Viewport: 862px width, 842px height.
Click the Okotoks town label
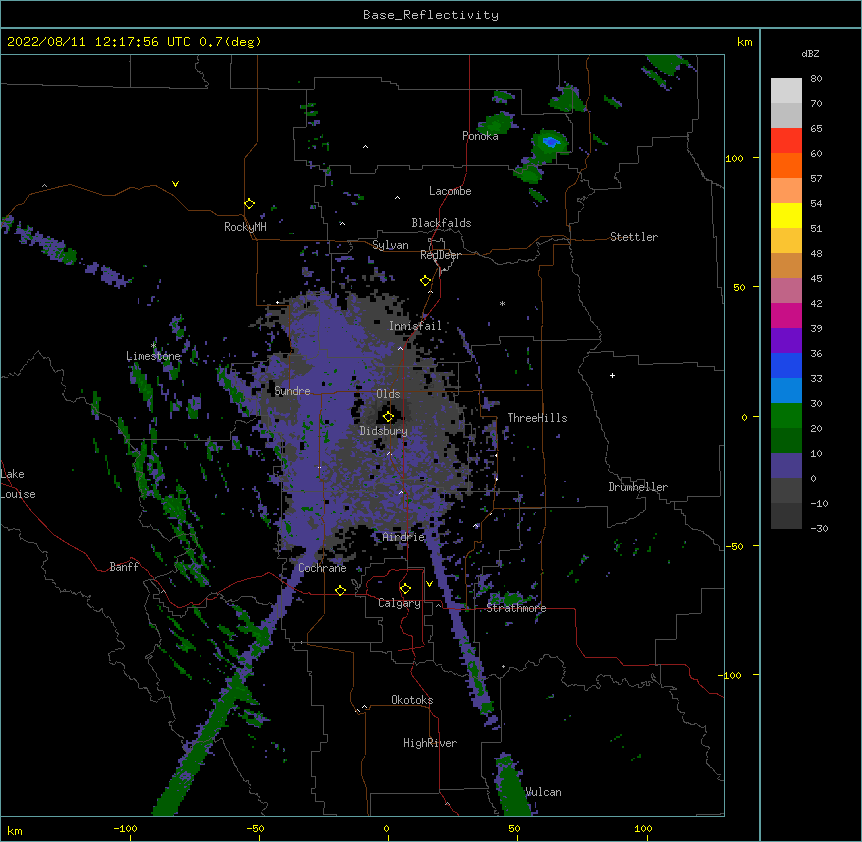pos(412,700)
